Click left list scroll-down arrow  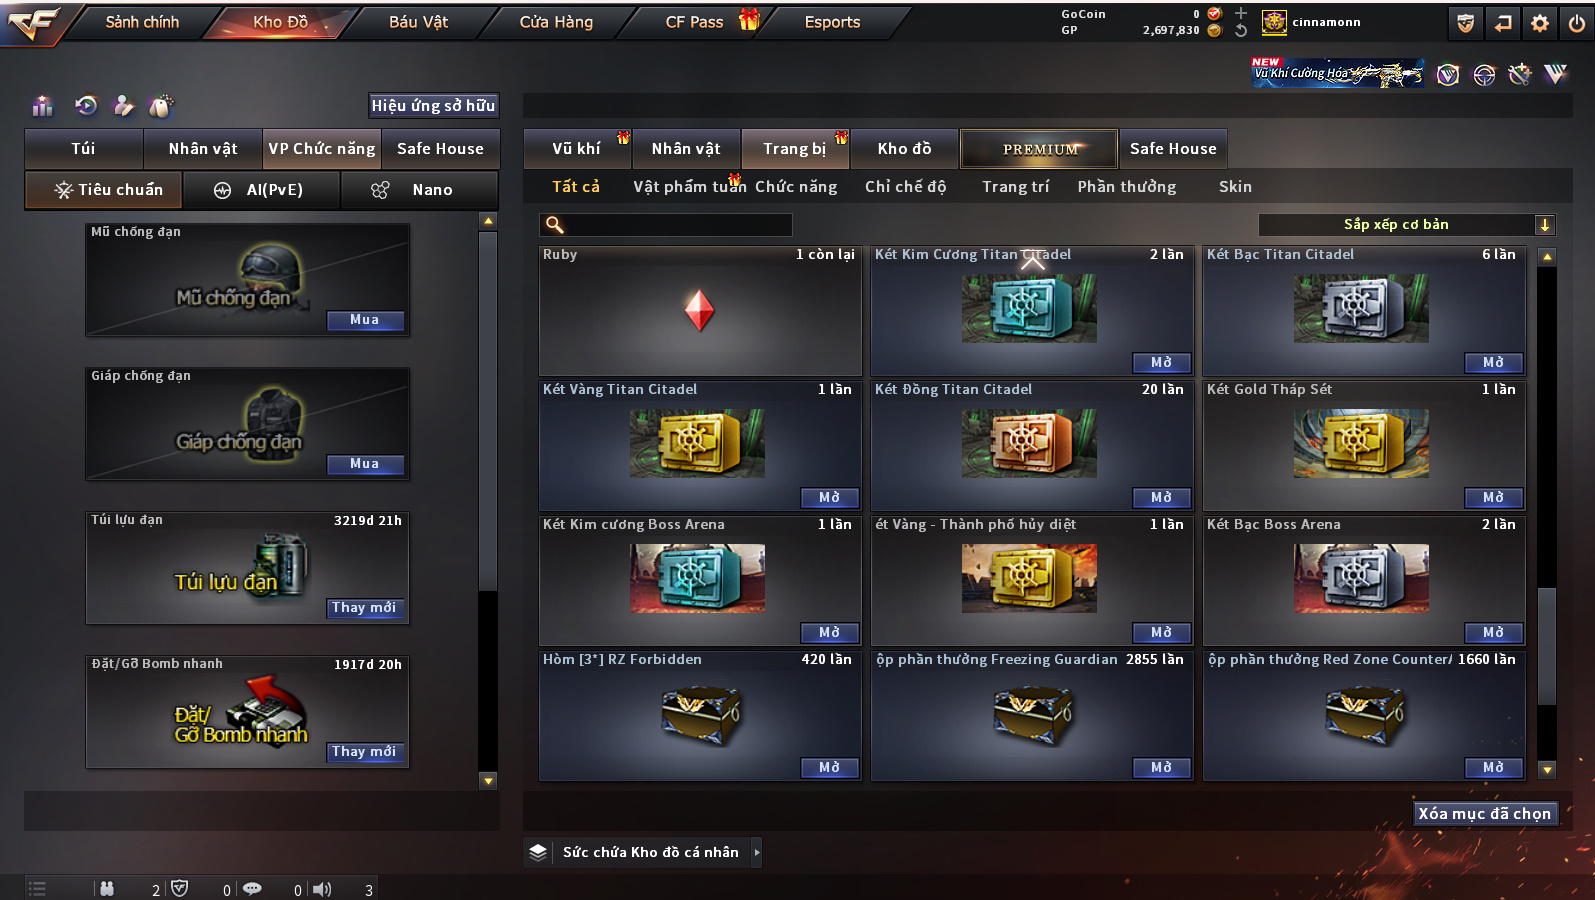click(x=488, y=781)
